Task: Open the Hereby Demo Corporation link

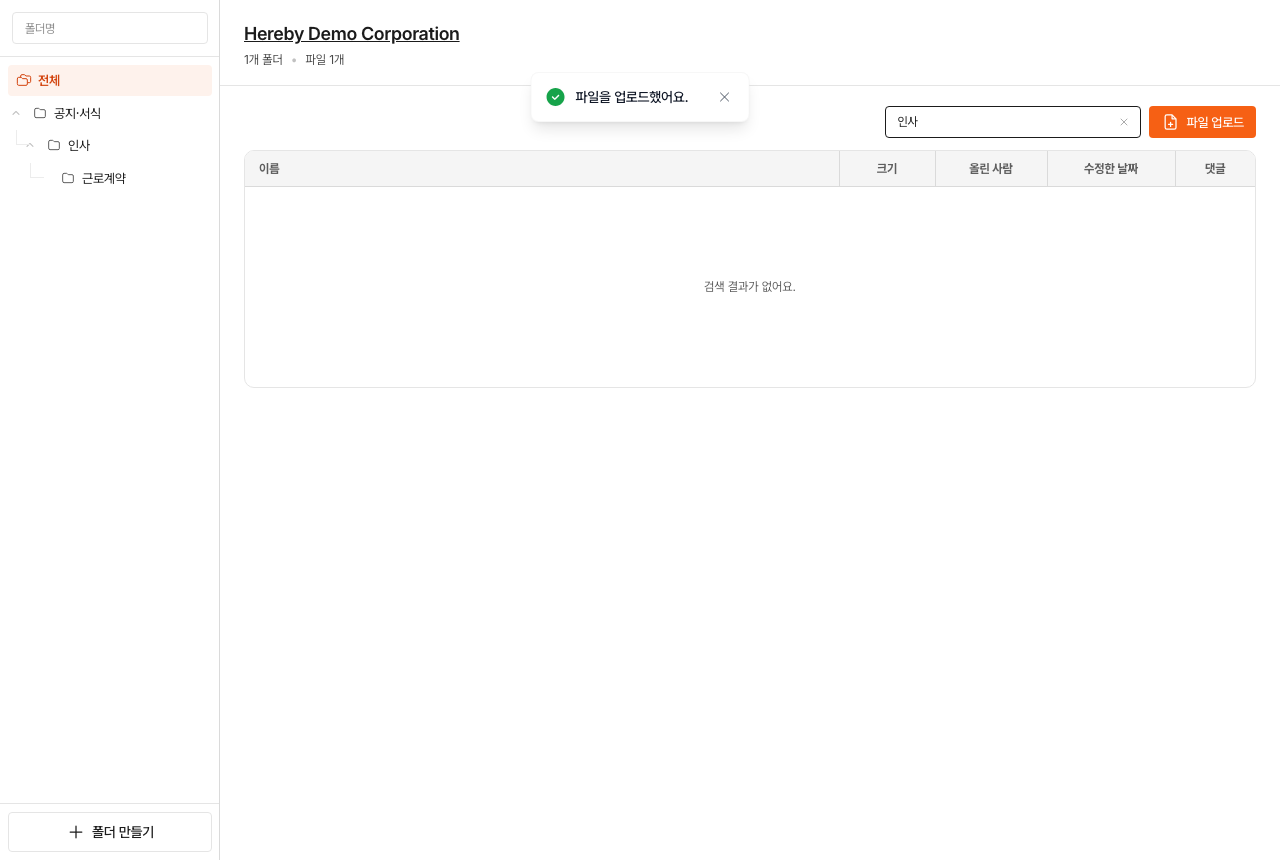Action: 352,34
